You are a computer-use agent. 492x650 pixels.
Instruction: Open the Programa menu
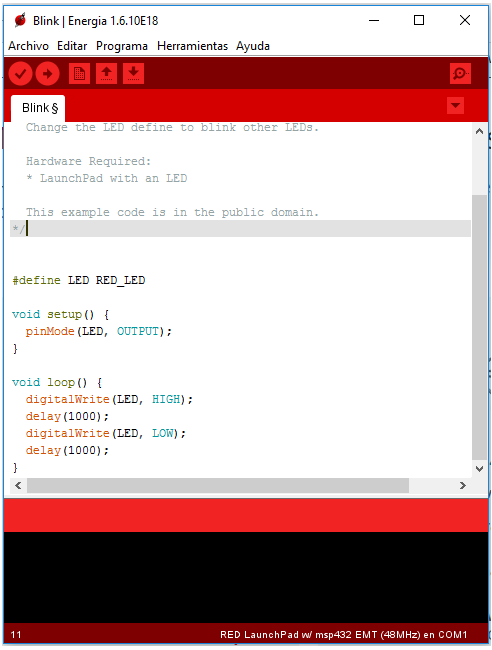point(122,46)
